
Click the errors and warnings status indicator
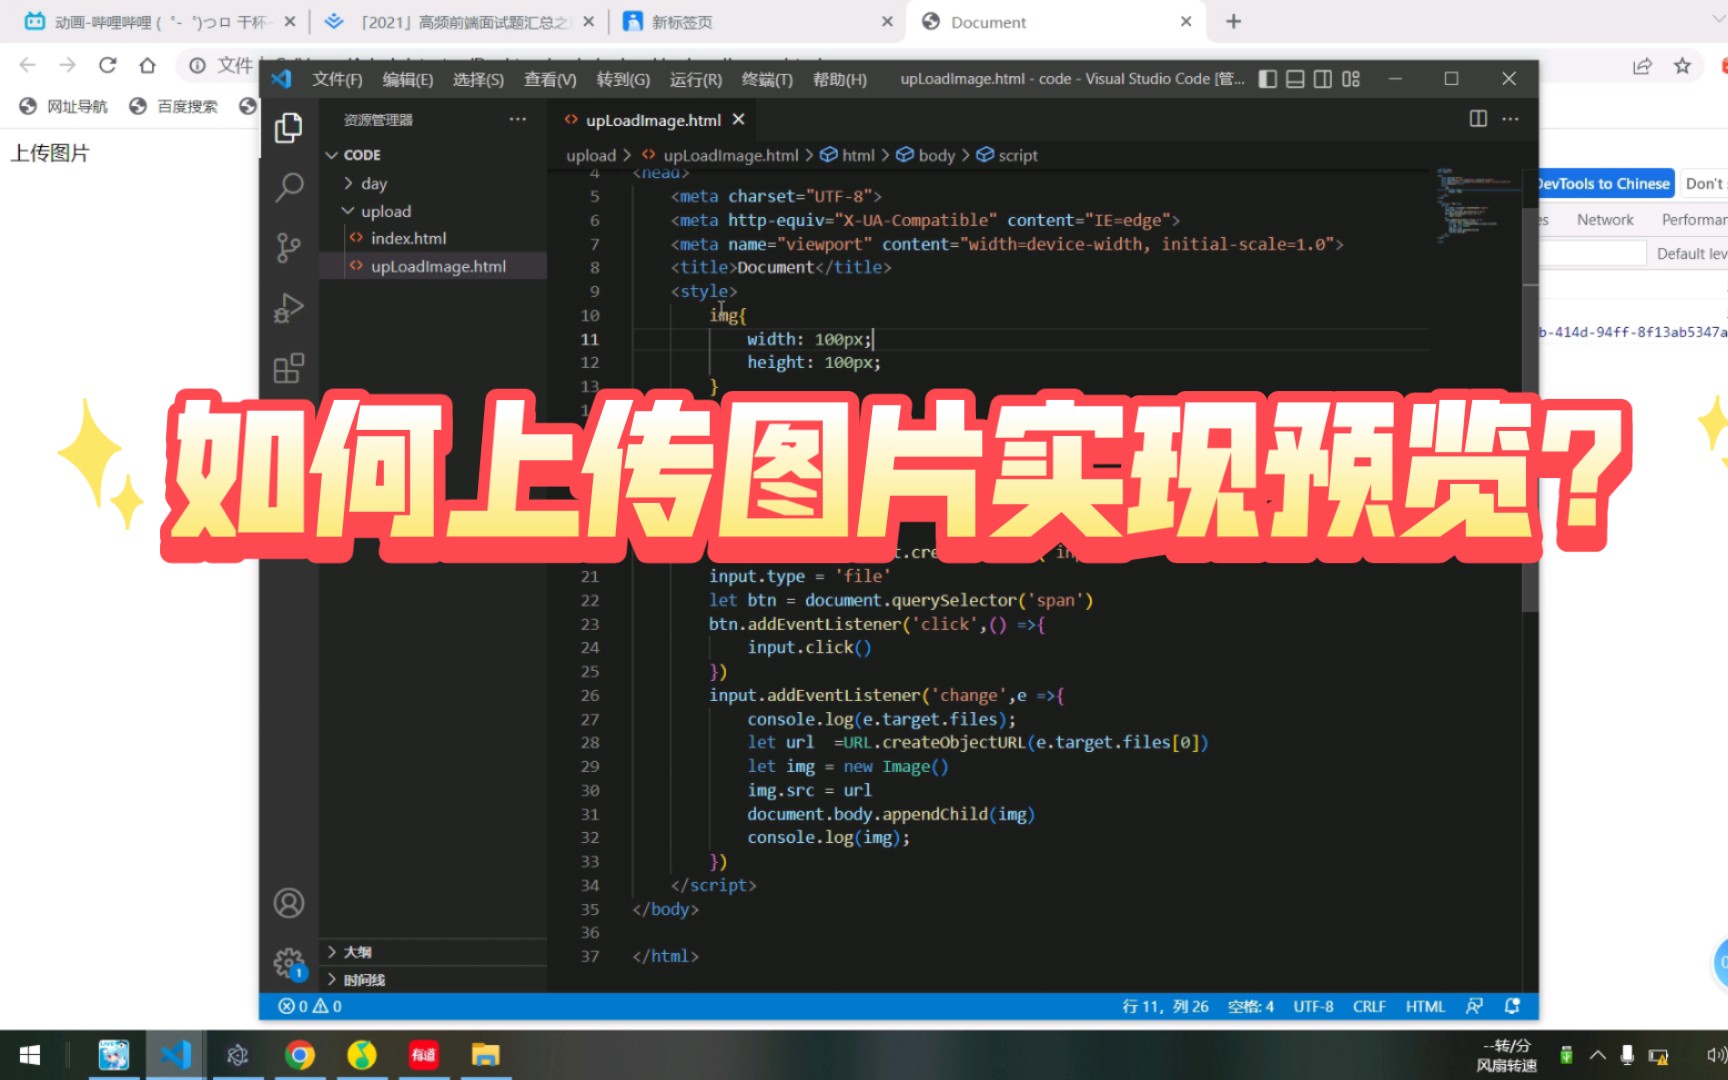click(310, 1006)
